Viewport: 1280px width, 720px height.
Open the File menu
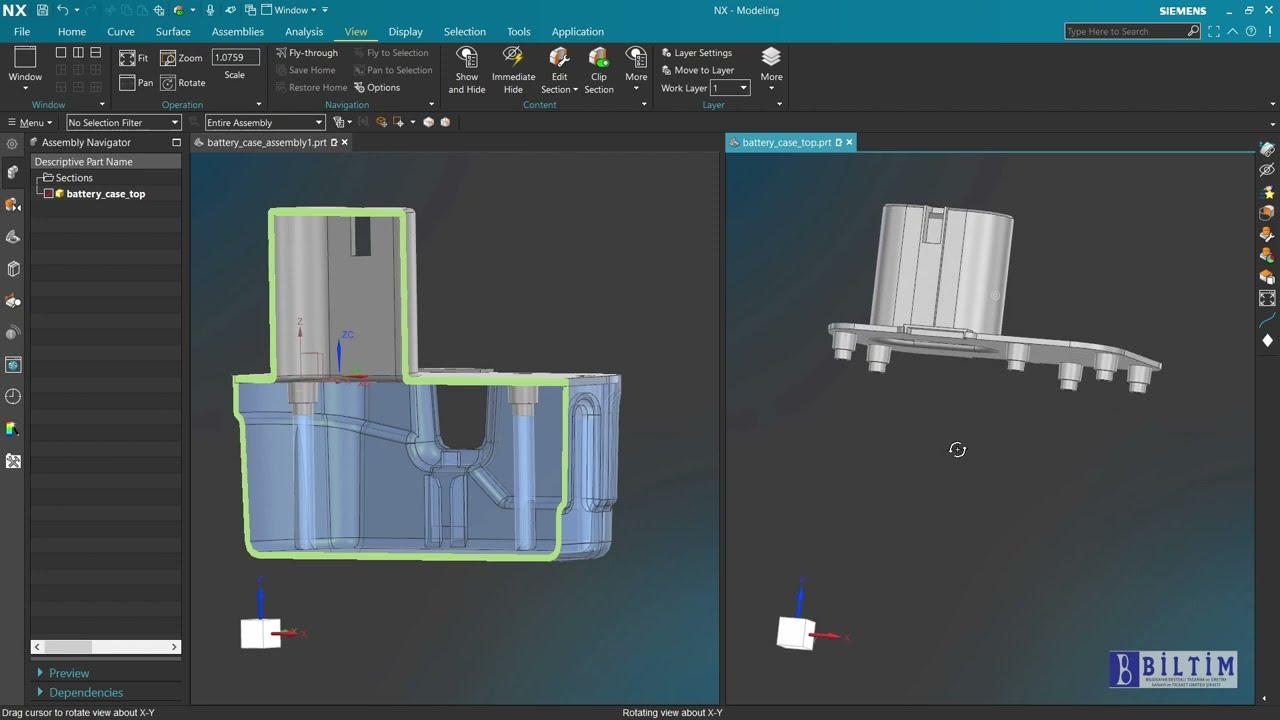click(22, 31)
